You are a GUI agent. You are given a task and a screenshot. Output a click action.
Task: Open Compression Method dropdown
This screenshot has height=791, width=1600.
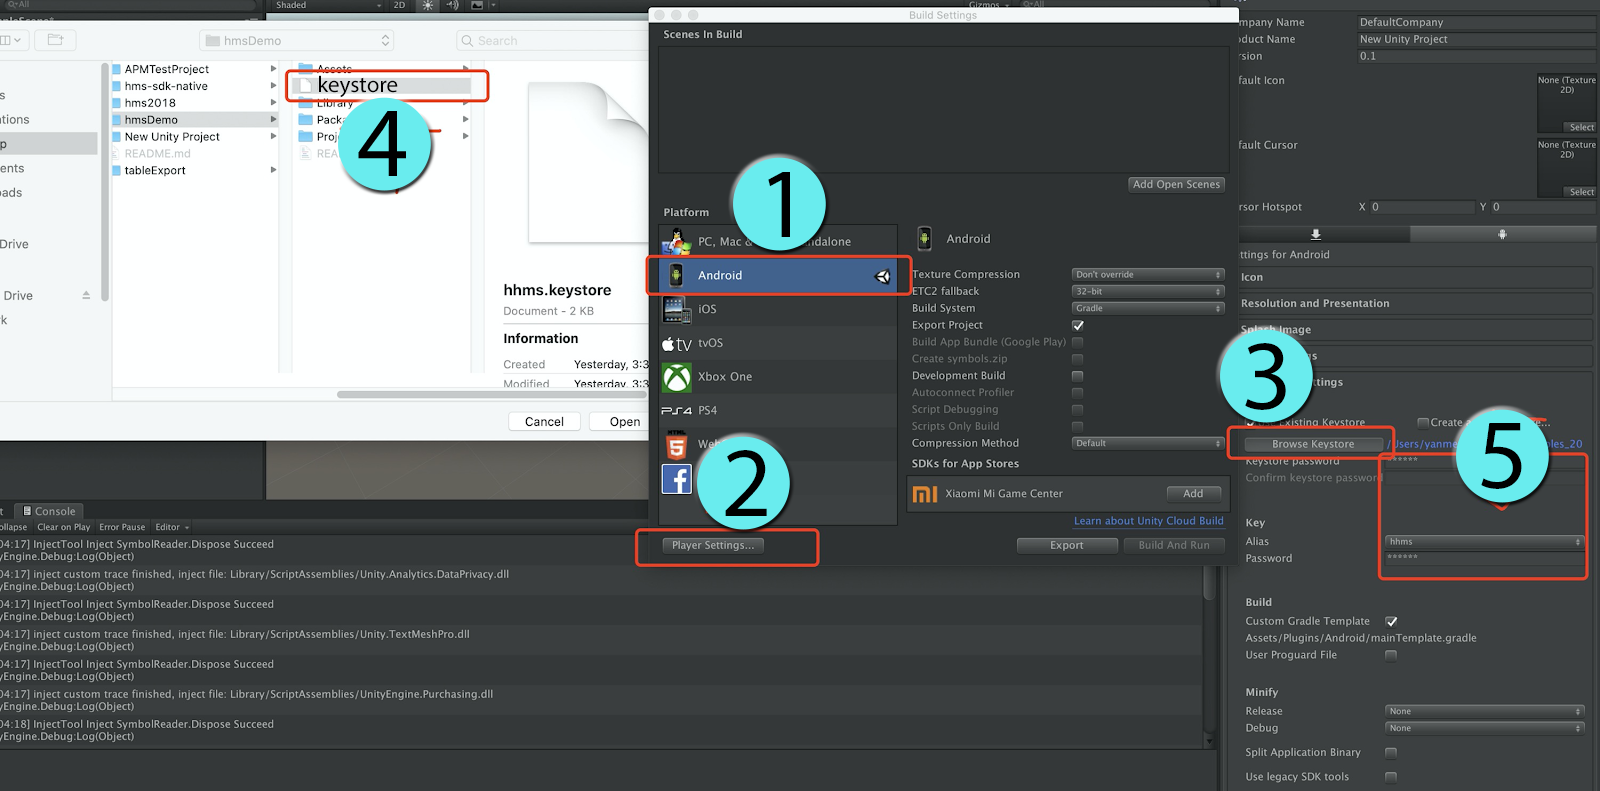pos(1148,443)
